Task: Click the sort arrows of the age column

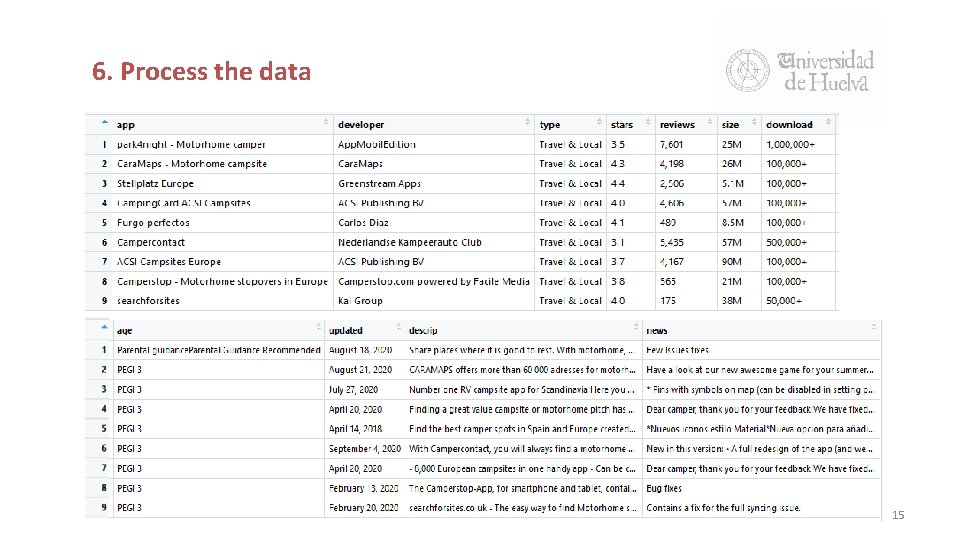Action: tap(318, 328)
